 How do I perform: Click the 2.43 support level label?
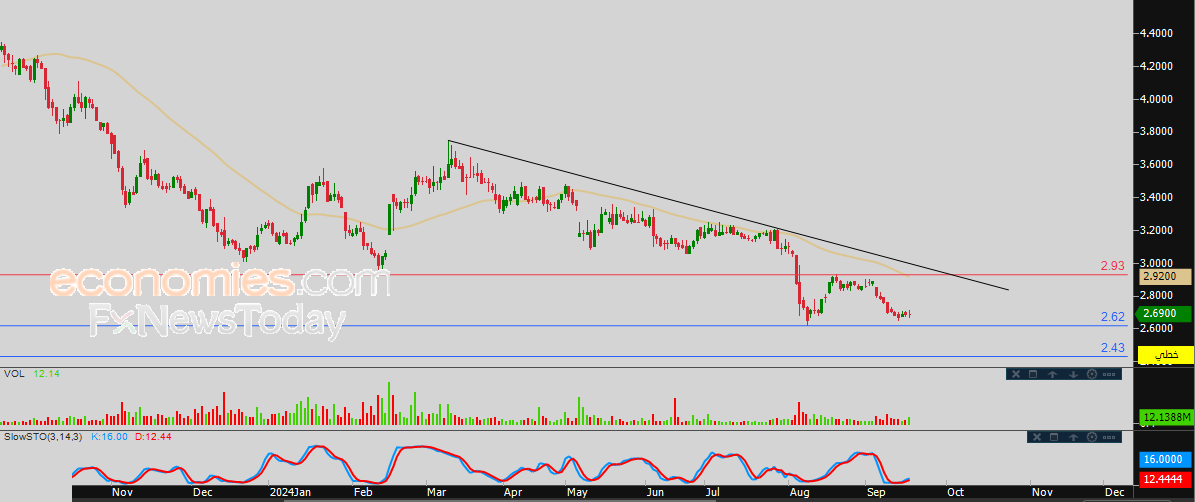point(1113,347)
